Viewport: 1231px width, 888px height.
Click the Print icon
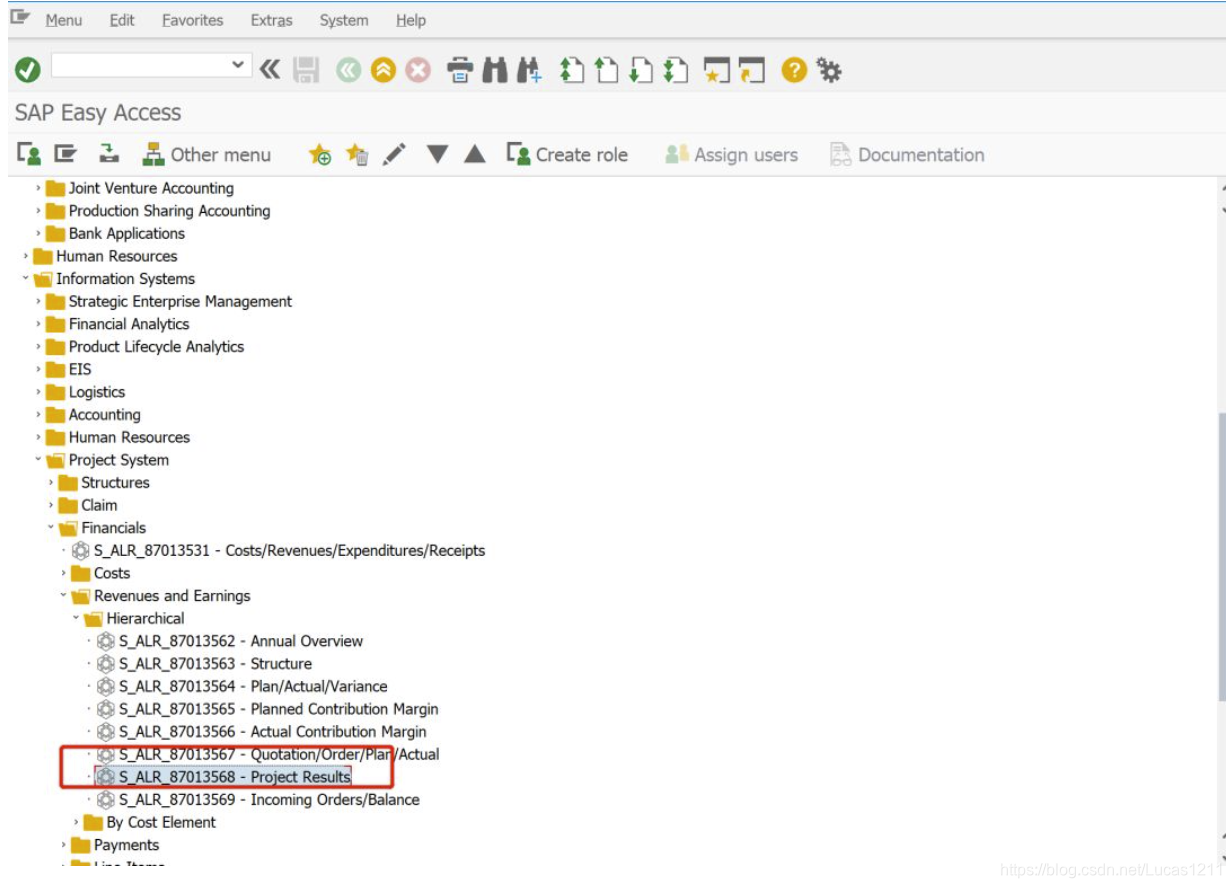[460, 70]
